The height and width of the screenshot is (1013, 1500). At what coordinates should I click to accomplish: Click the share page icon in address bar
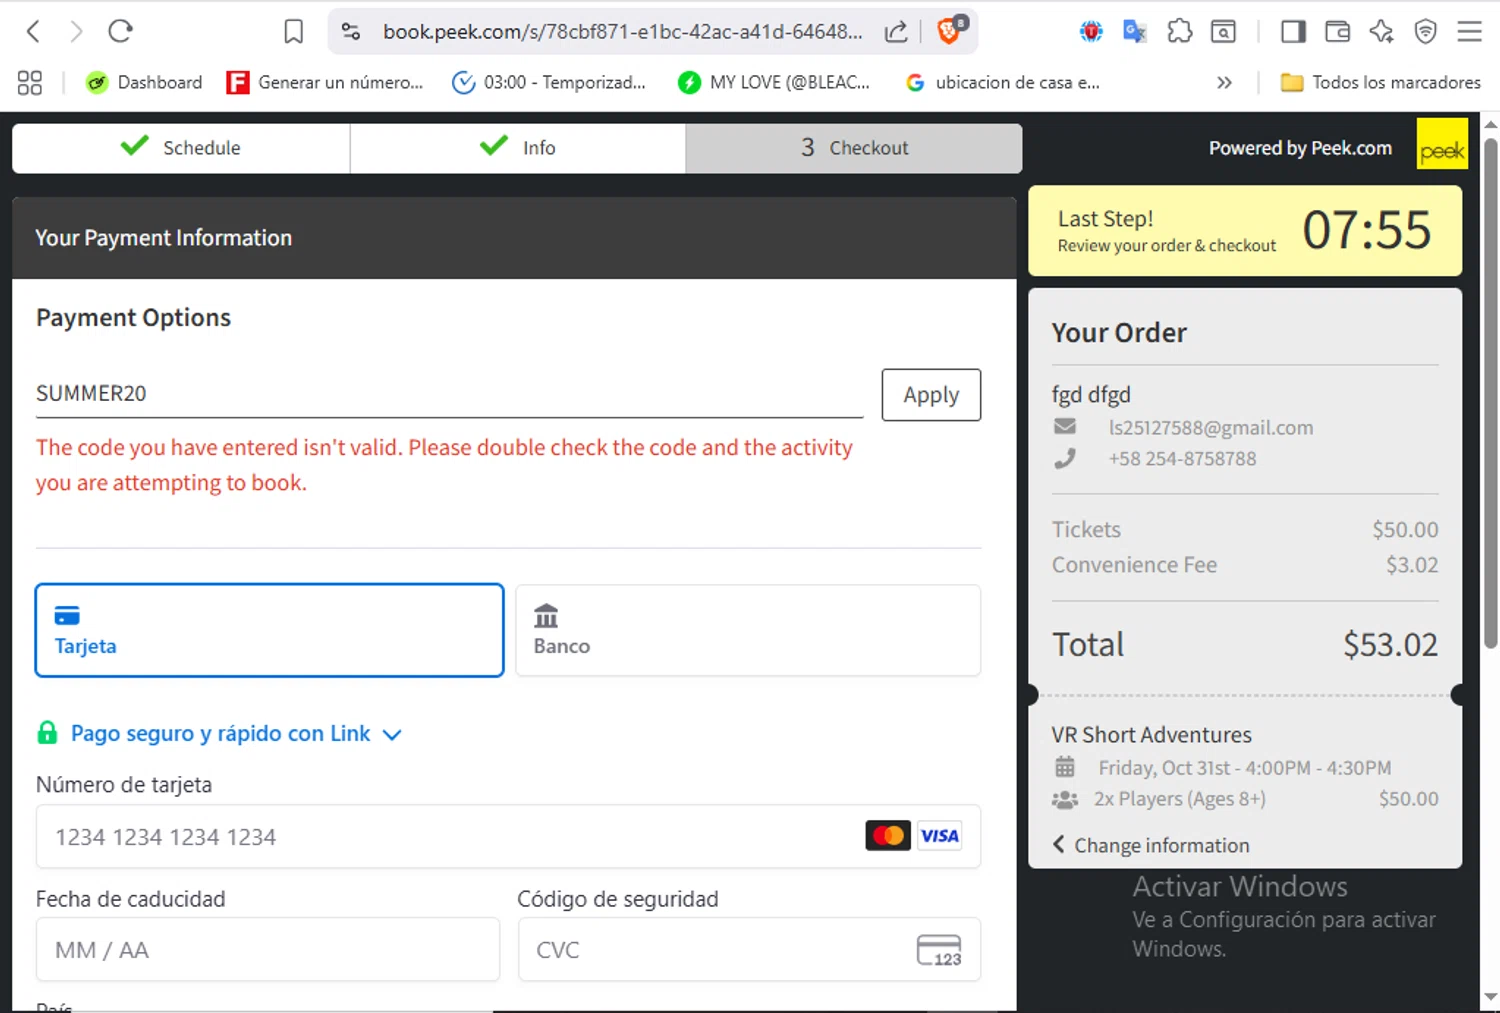tap(896, 32)
